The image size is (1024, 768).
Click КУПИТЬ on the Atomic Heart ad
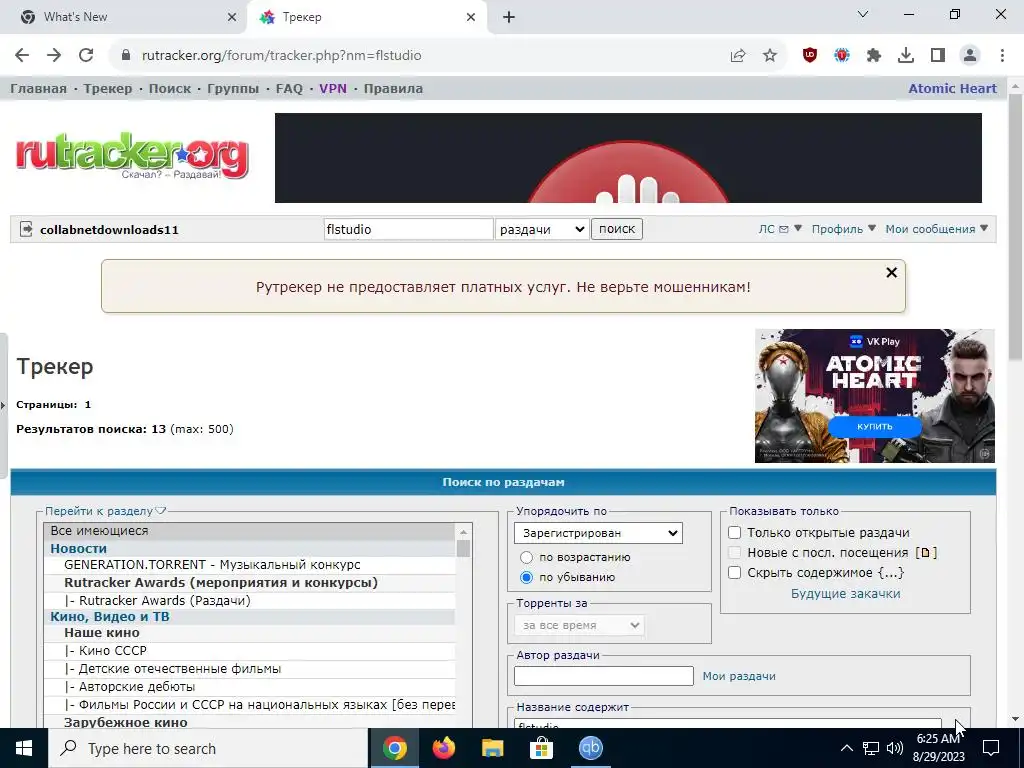[x=875, y=426]
